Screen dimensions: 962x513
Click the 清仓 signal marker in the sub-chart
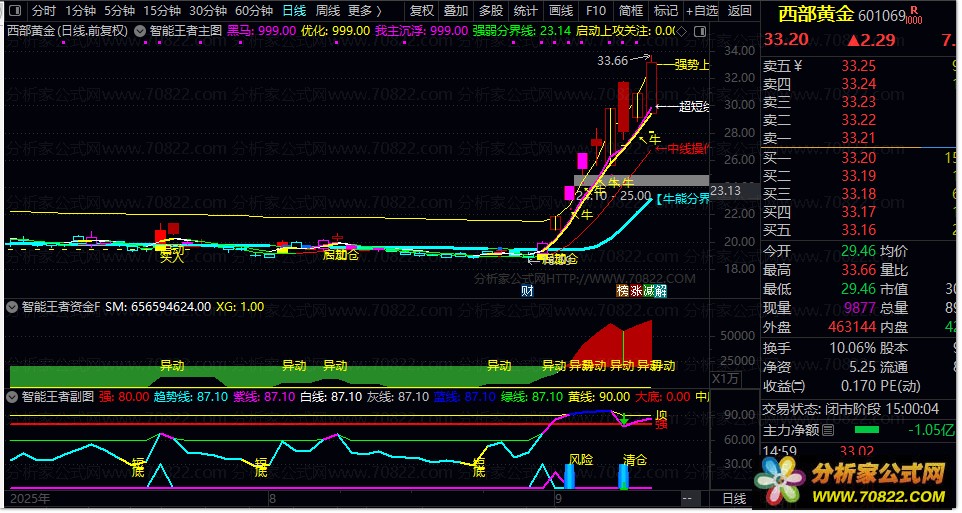tap(634, 459)
